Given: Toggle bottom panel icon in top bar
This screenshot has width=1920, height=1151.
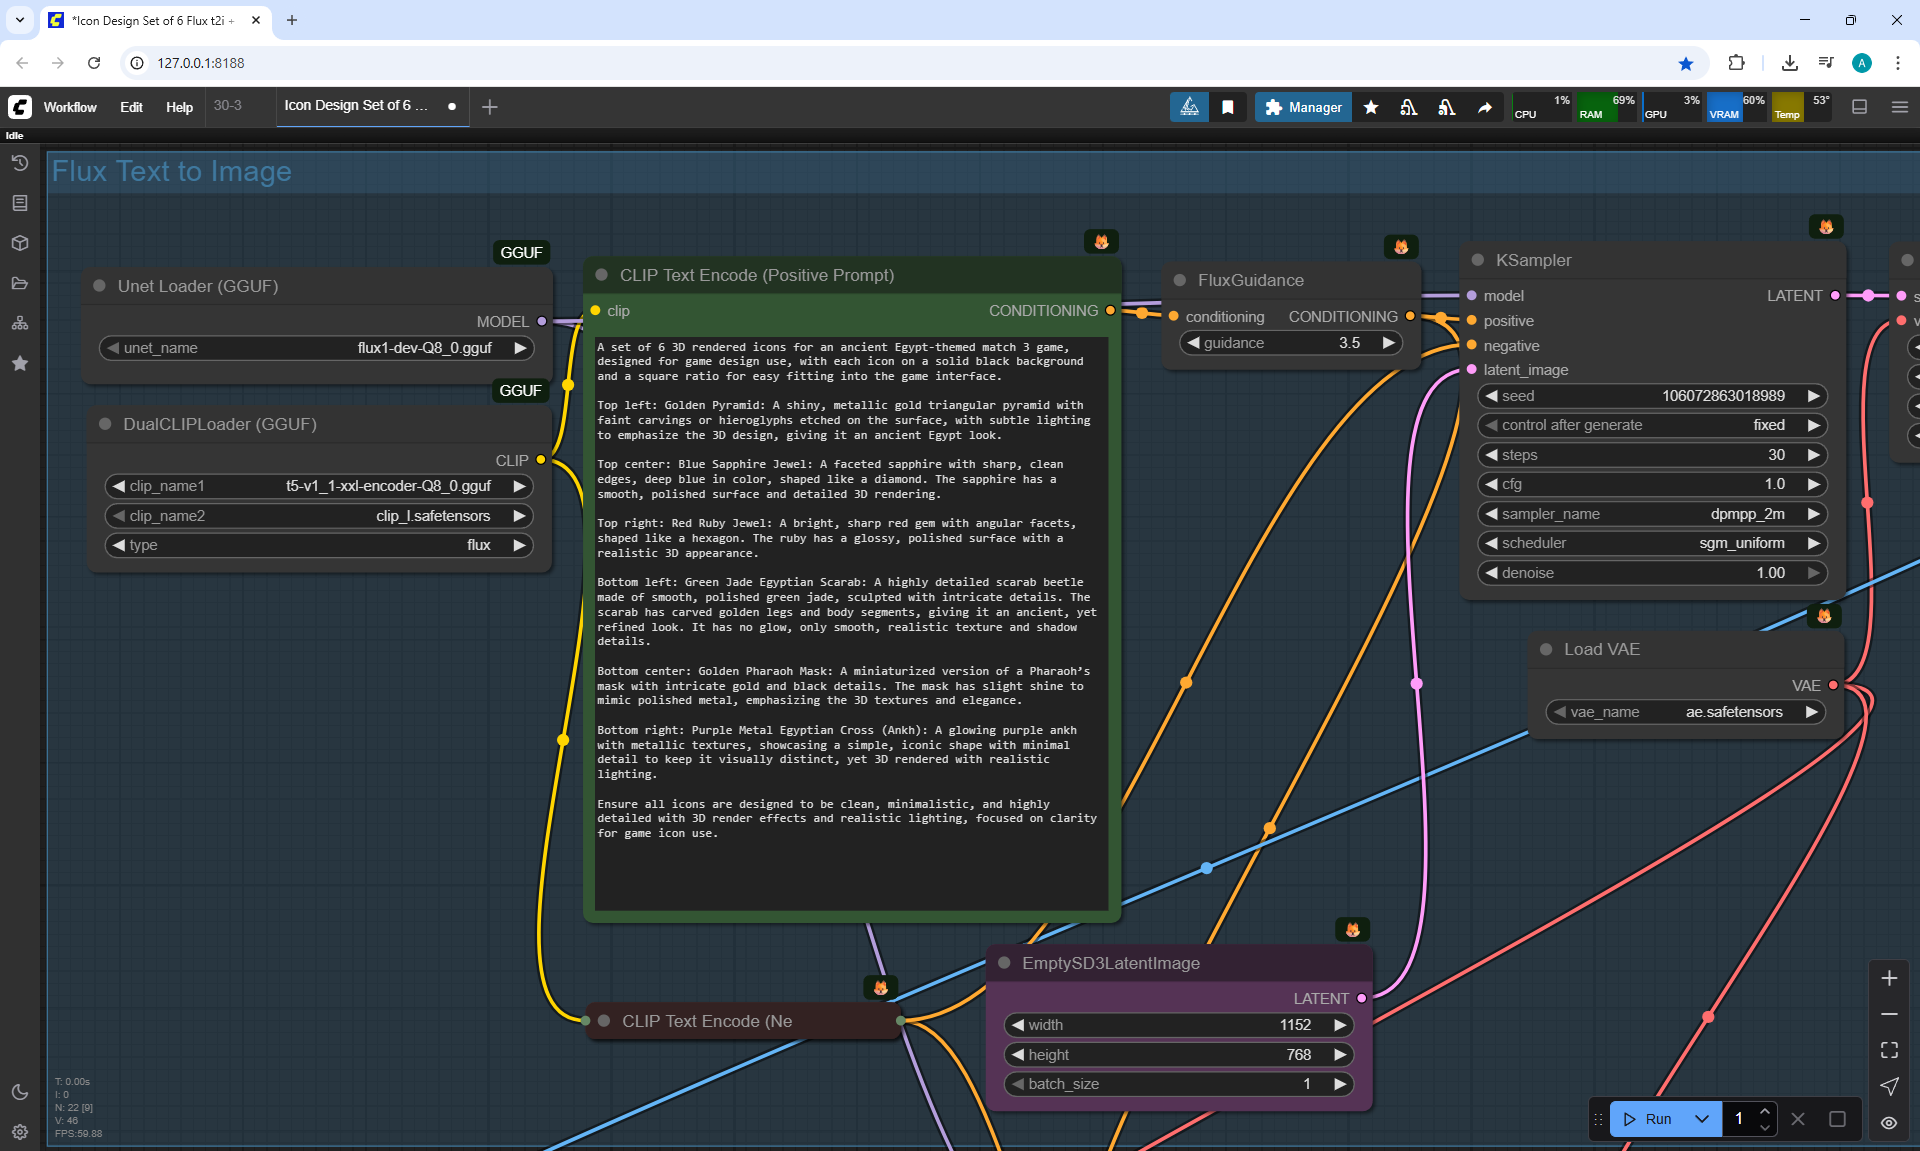Looking at the screenshot, I should (x=1860, y=107).
